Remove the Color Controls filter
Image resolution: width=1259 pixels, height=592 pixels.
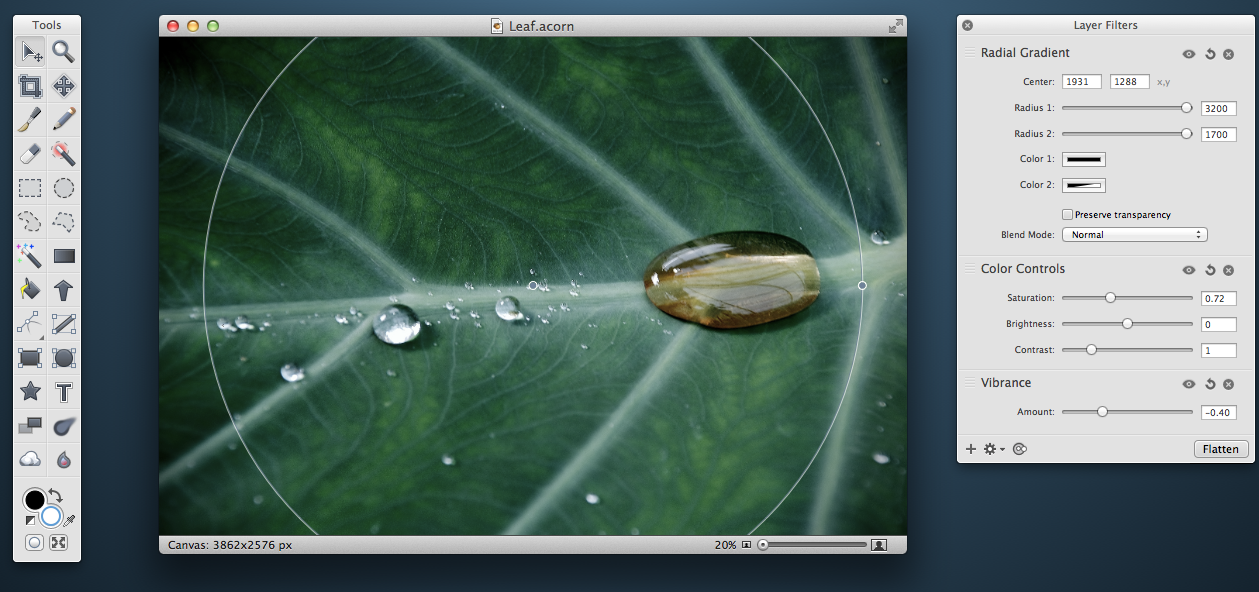coord(1229,270)
